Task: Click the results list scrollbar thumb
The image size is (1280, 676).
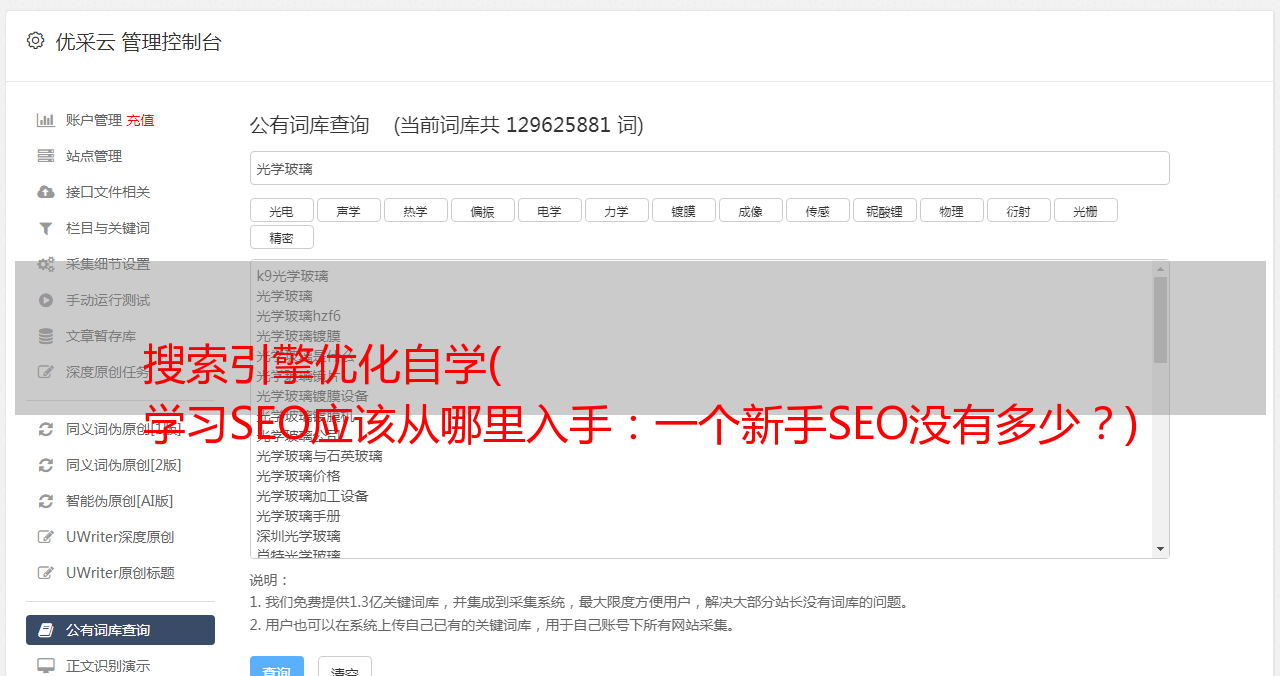Action: (x=1160, y=320)
